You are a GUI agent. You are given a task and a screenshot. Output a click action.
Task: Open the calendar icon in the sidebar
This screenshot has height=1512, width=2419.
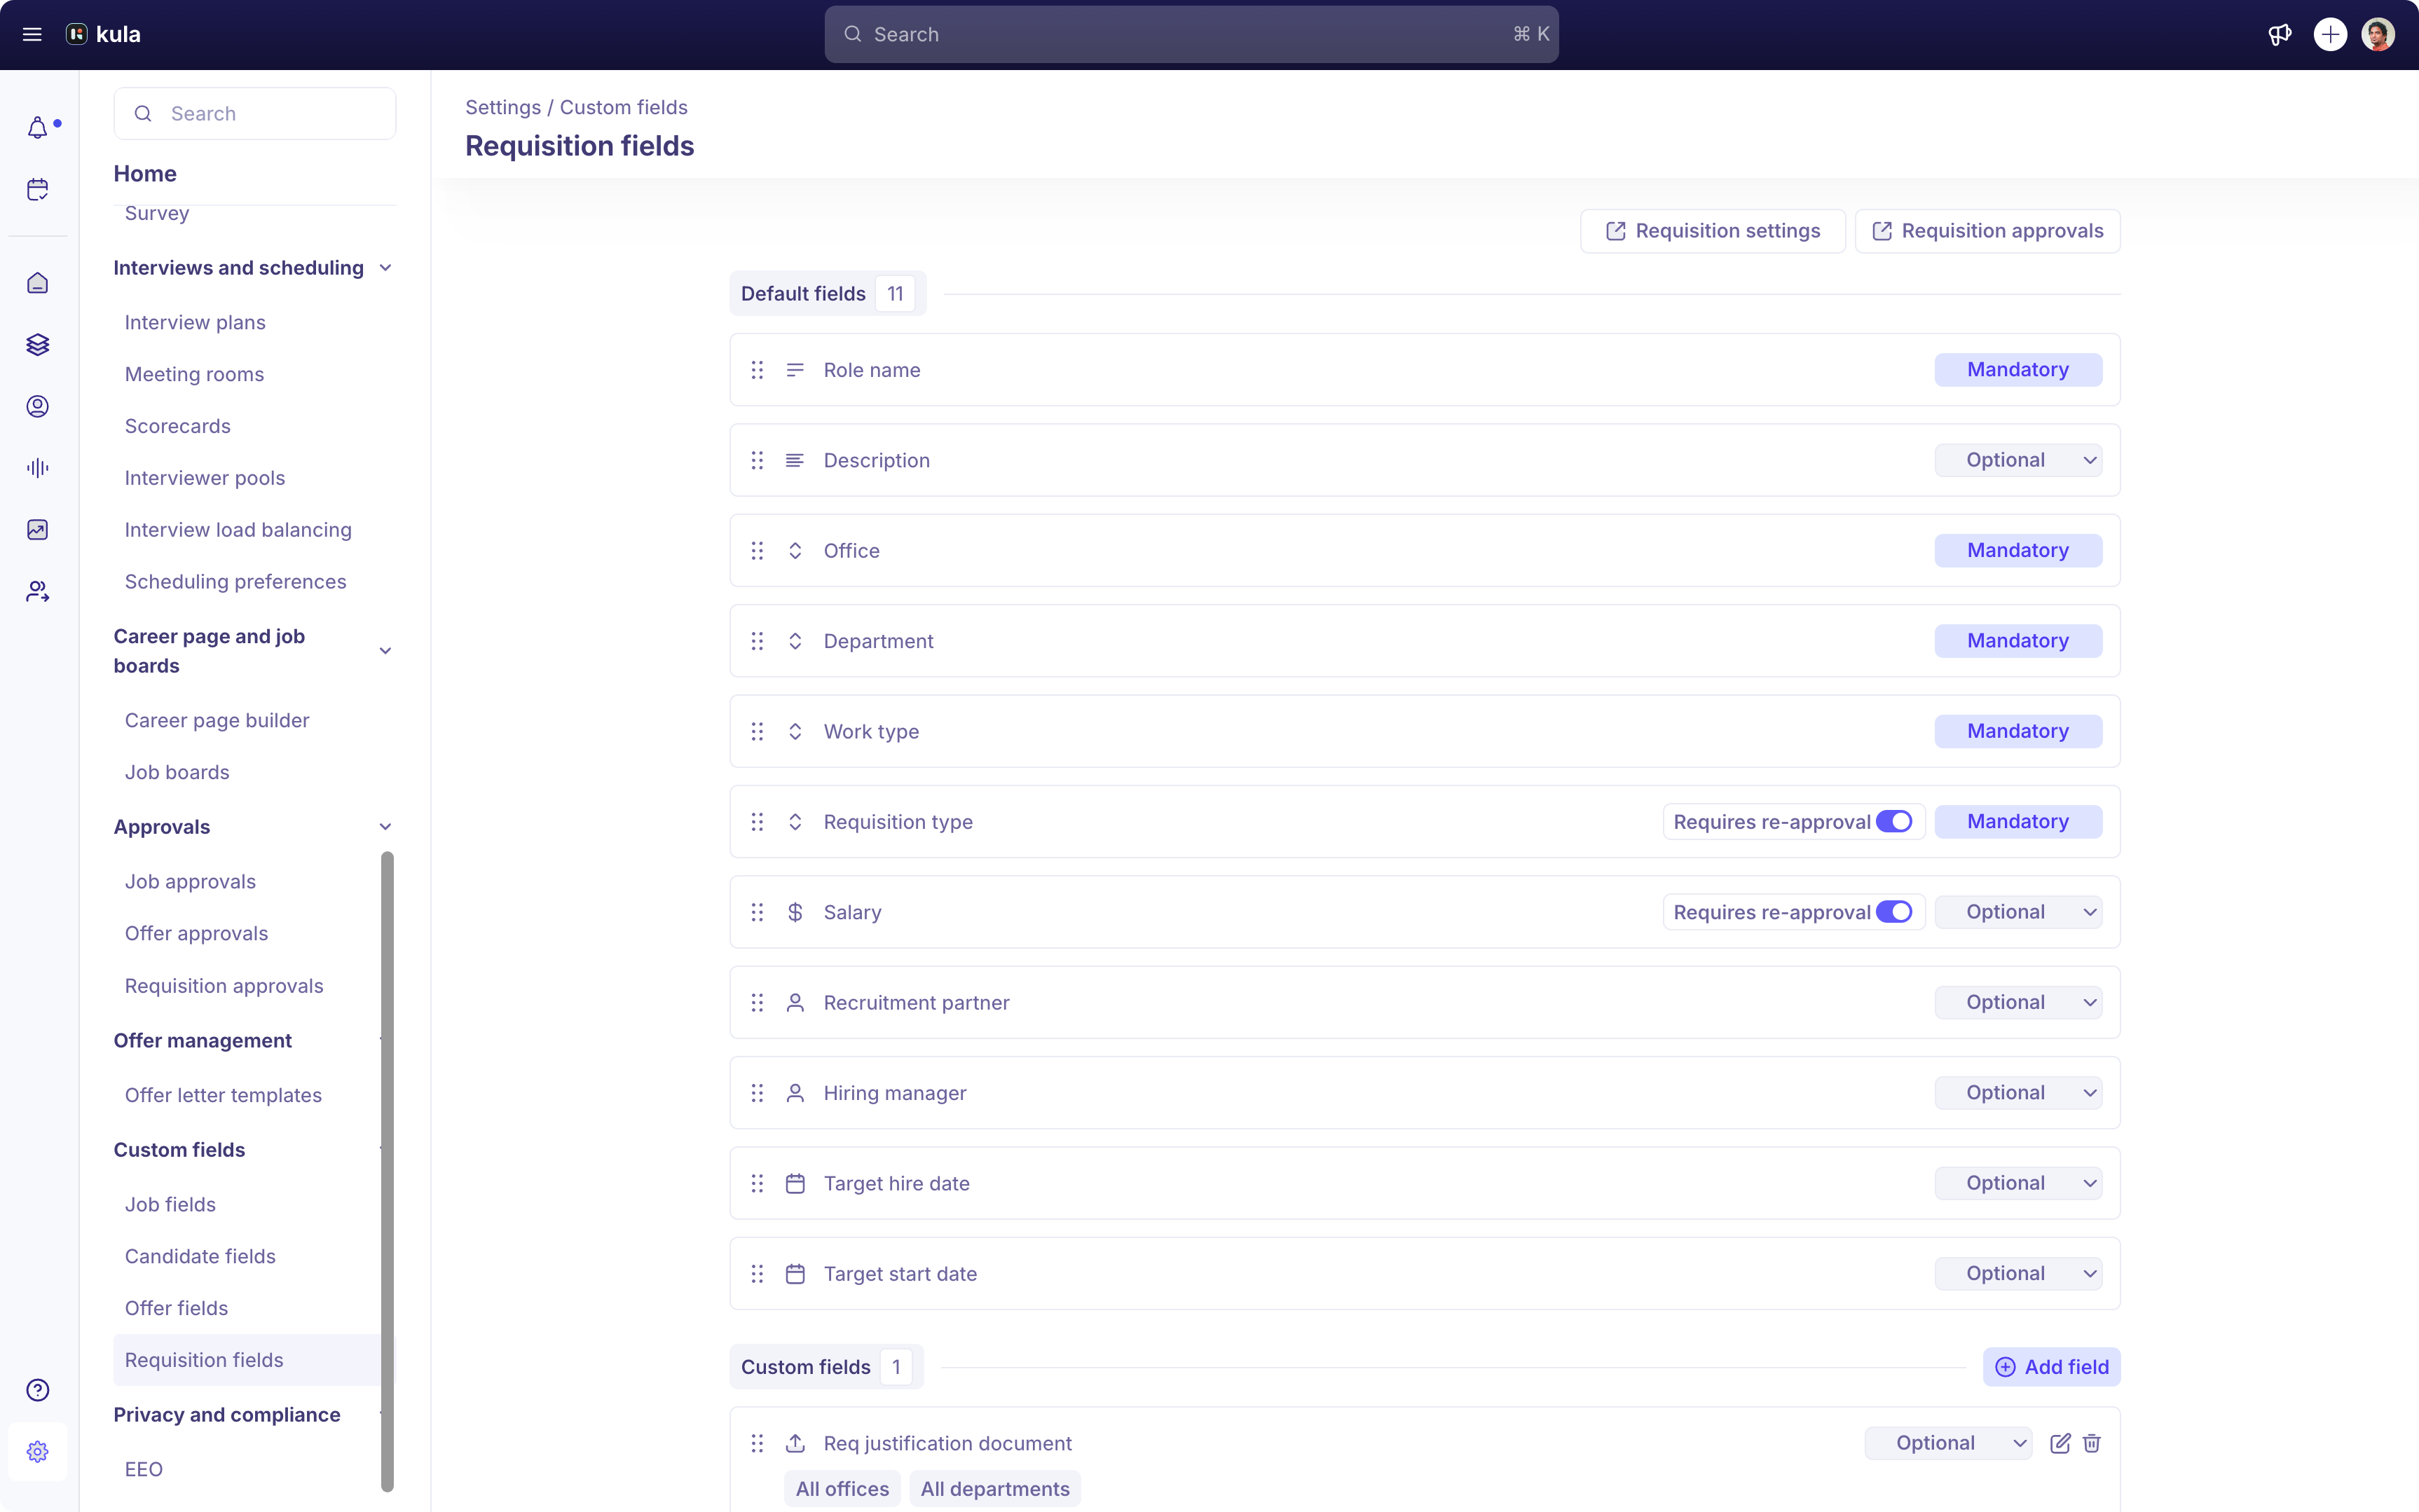tap(38, 189)
